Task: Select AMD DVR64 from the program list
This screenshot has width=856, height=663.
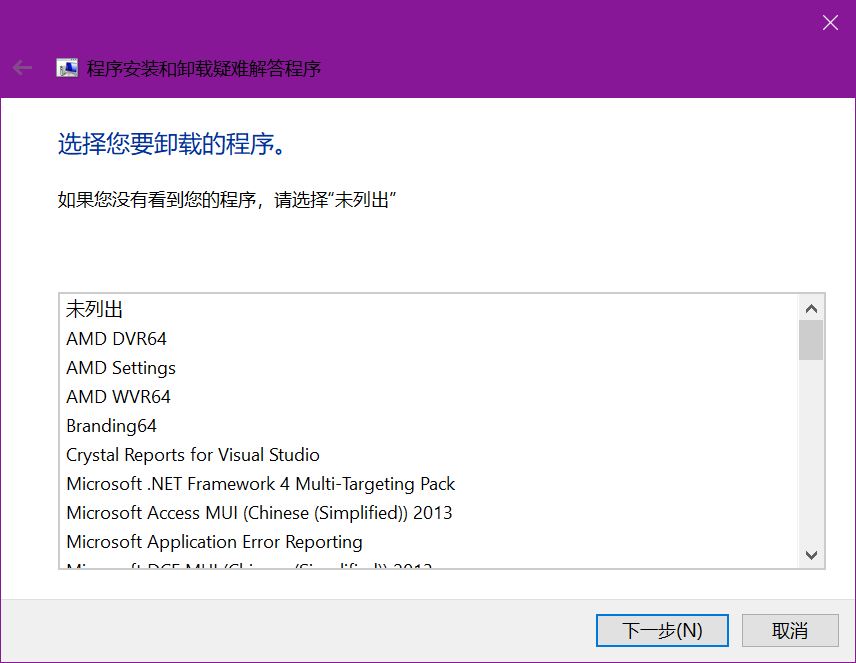Action: coord(116,339)
